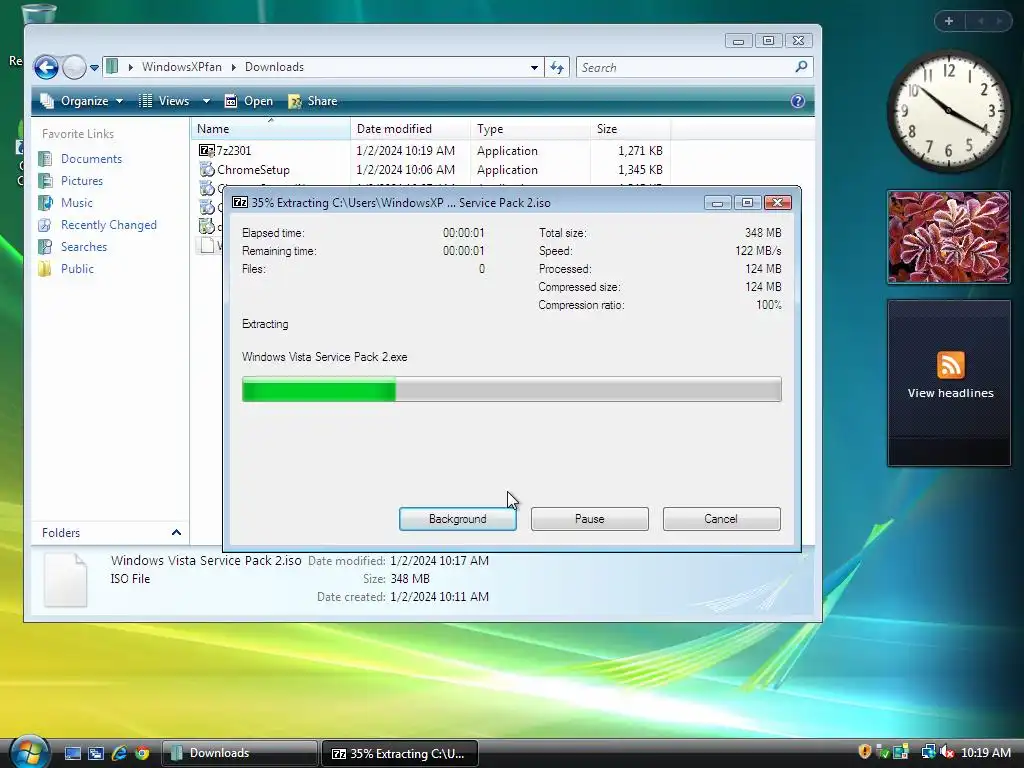The image size is (1024, 768).
Task: Click Open in the Explorer toolbar
Action: (x=249, y=101)
